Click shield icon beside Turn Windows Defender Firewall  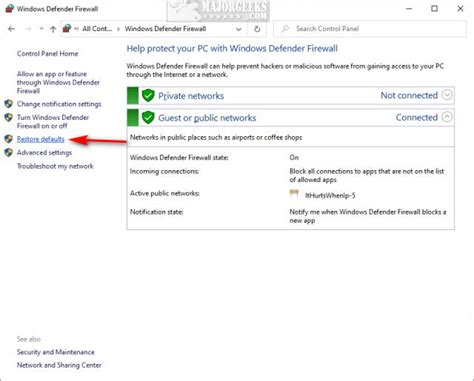(x=9, y=117)
